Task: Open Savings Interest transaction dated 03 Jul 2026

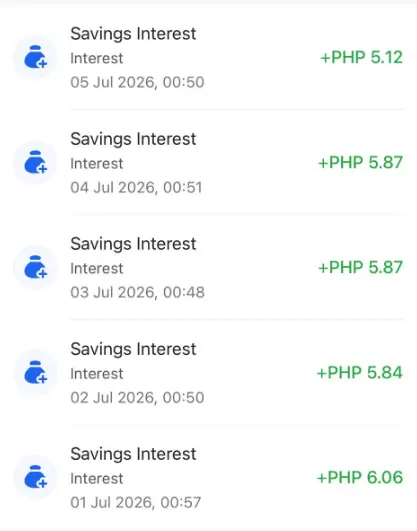Action: 208,268
